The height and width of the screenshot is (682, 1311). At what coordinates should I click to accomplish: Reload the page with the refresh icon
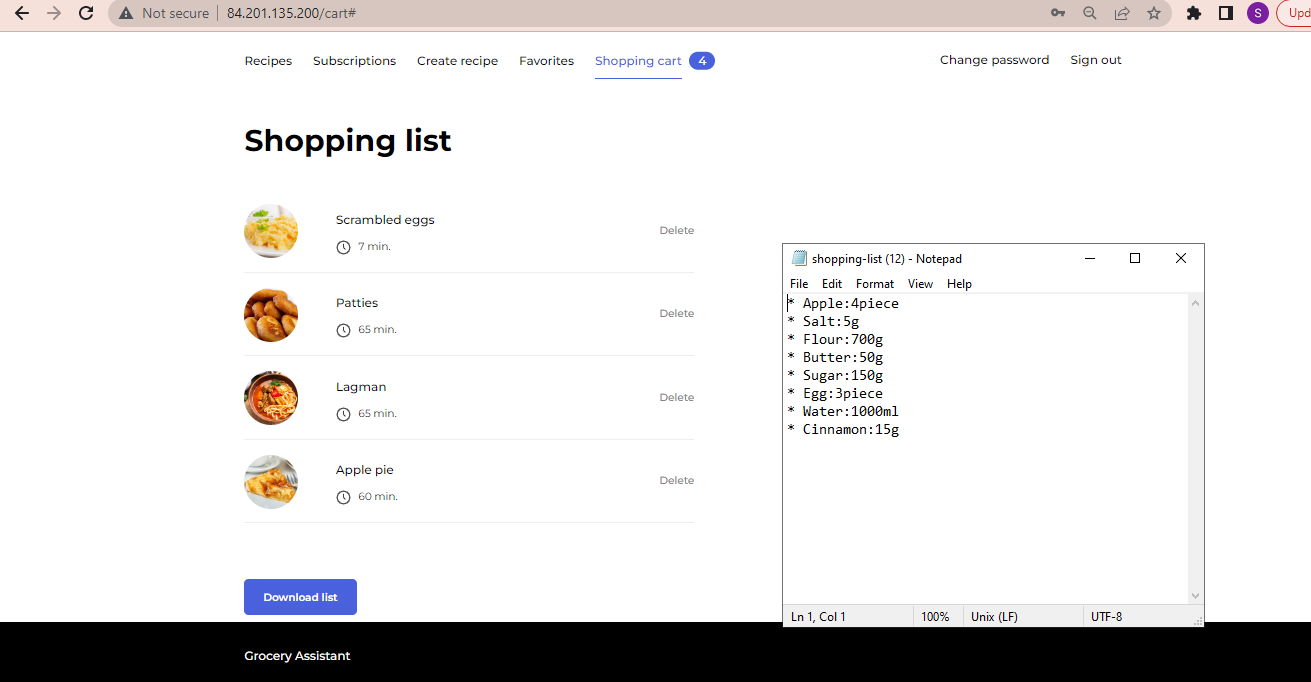pos(85,14)
